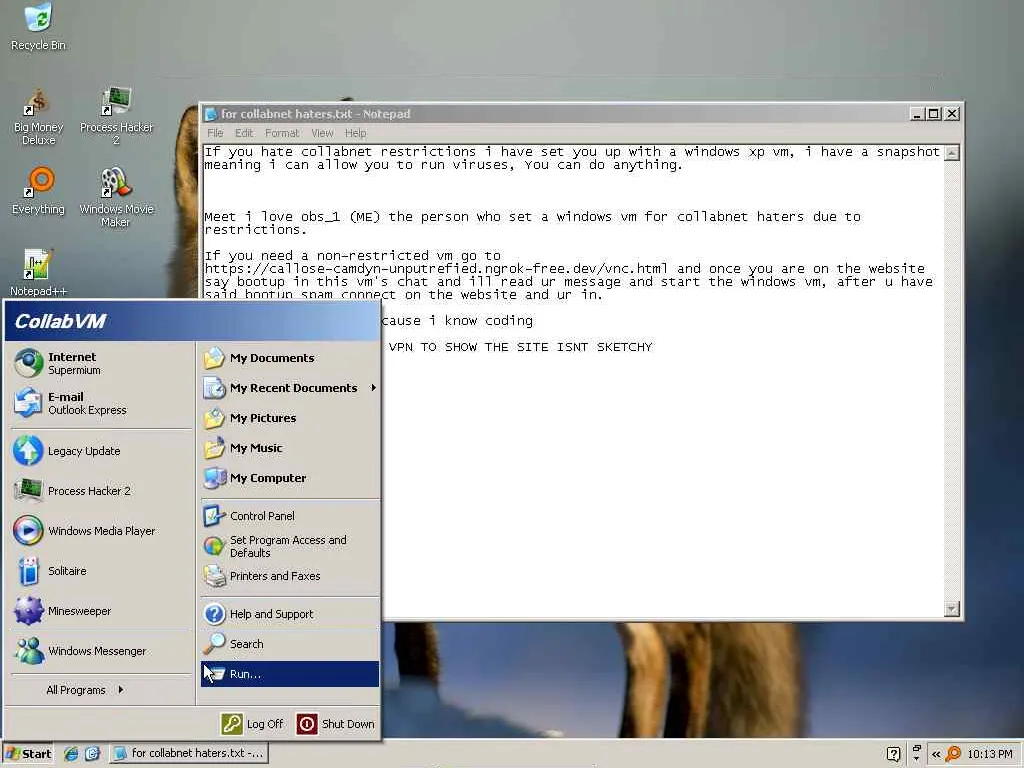This screenshot has width=1024, height=768.
Task: Click Notepad scrollbar down arrow
Action: [952, 609]
